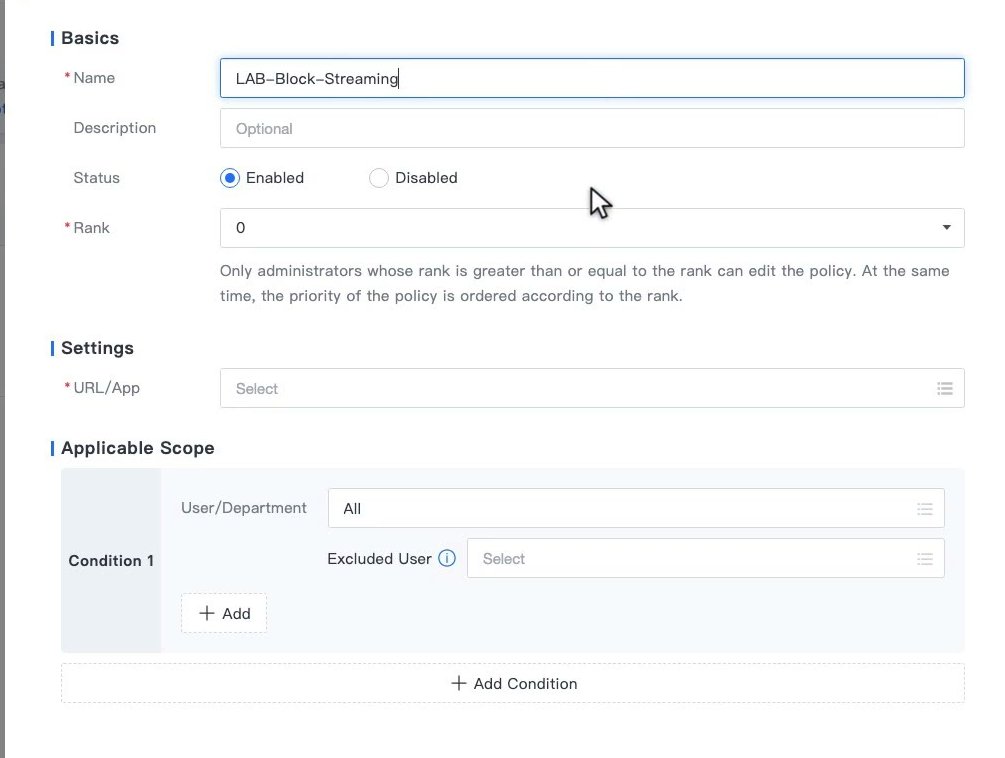Image resolution: width=1005 pixels, height=758 pixels.
Task: Click the Excluded User label
Action: click(x=379, y=559)
